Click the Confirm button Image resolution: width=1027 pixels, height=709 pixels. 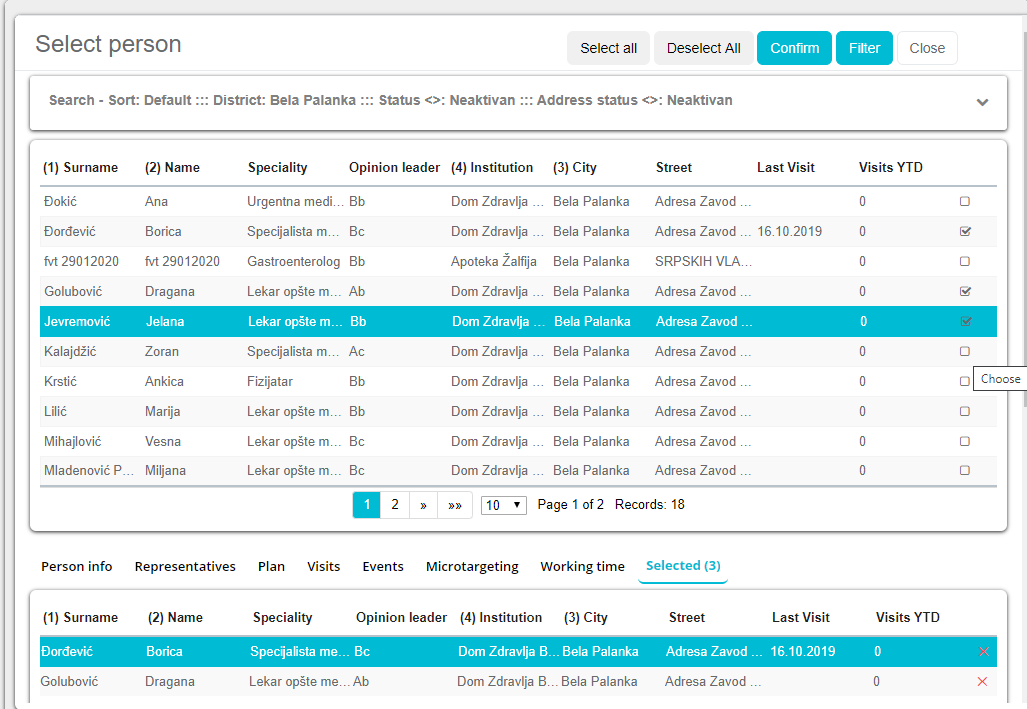point(794,48)
